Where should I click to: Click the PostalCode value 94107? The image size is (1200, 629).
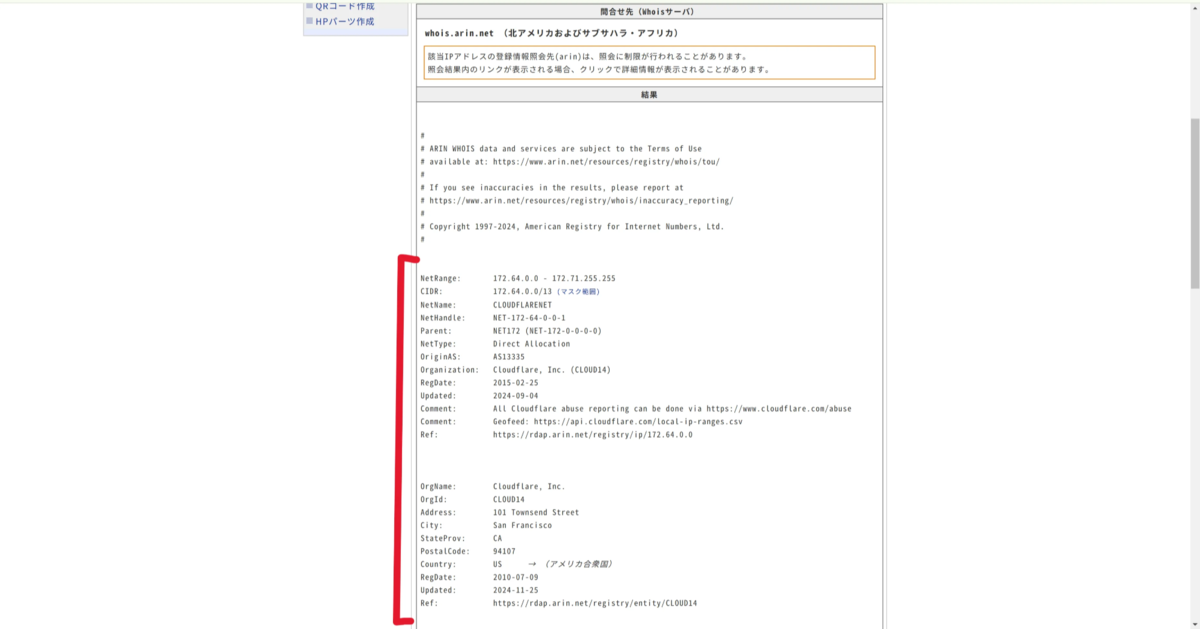[x=505, y=551]
